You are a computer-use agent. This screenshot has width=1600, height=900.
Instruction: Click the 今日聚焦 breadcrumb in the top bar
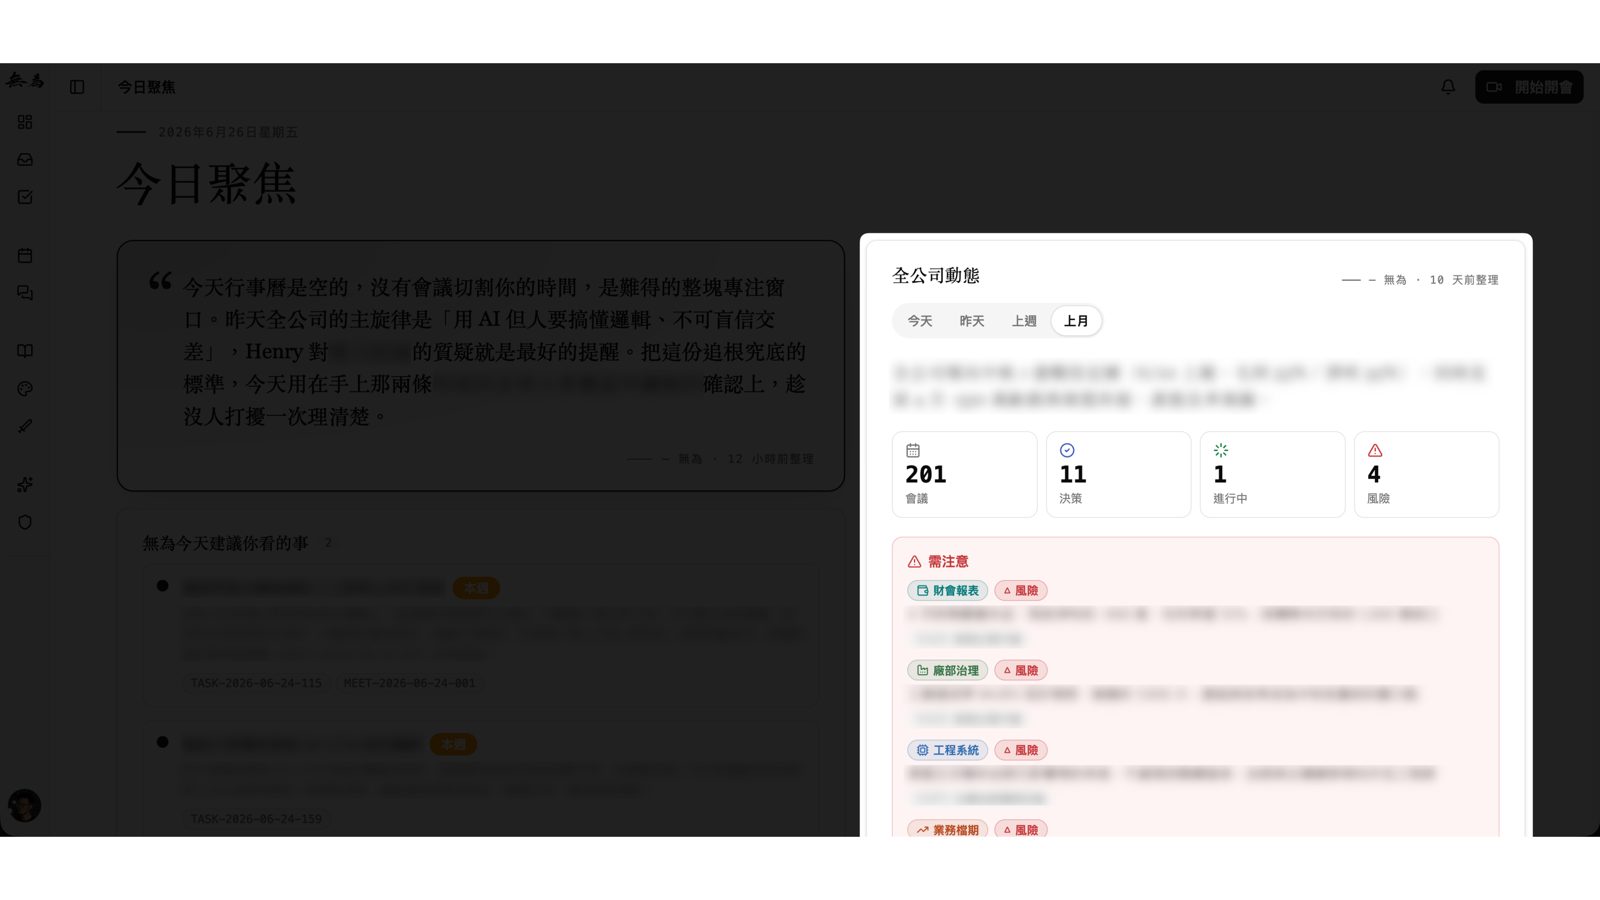[x=146, y=87]
